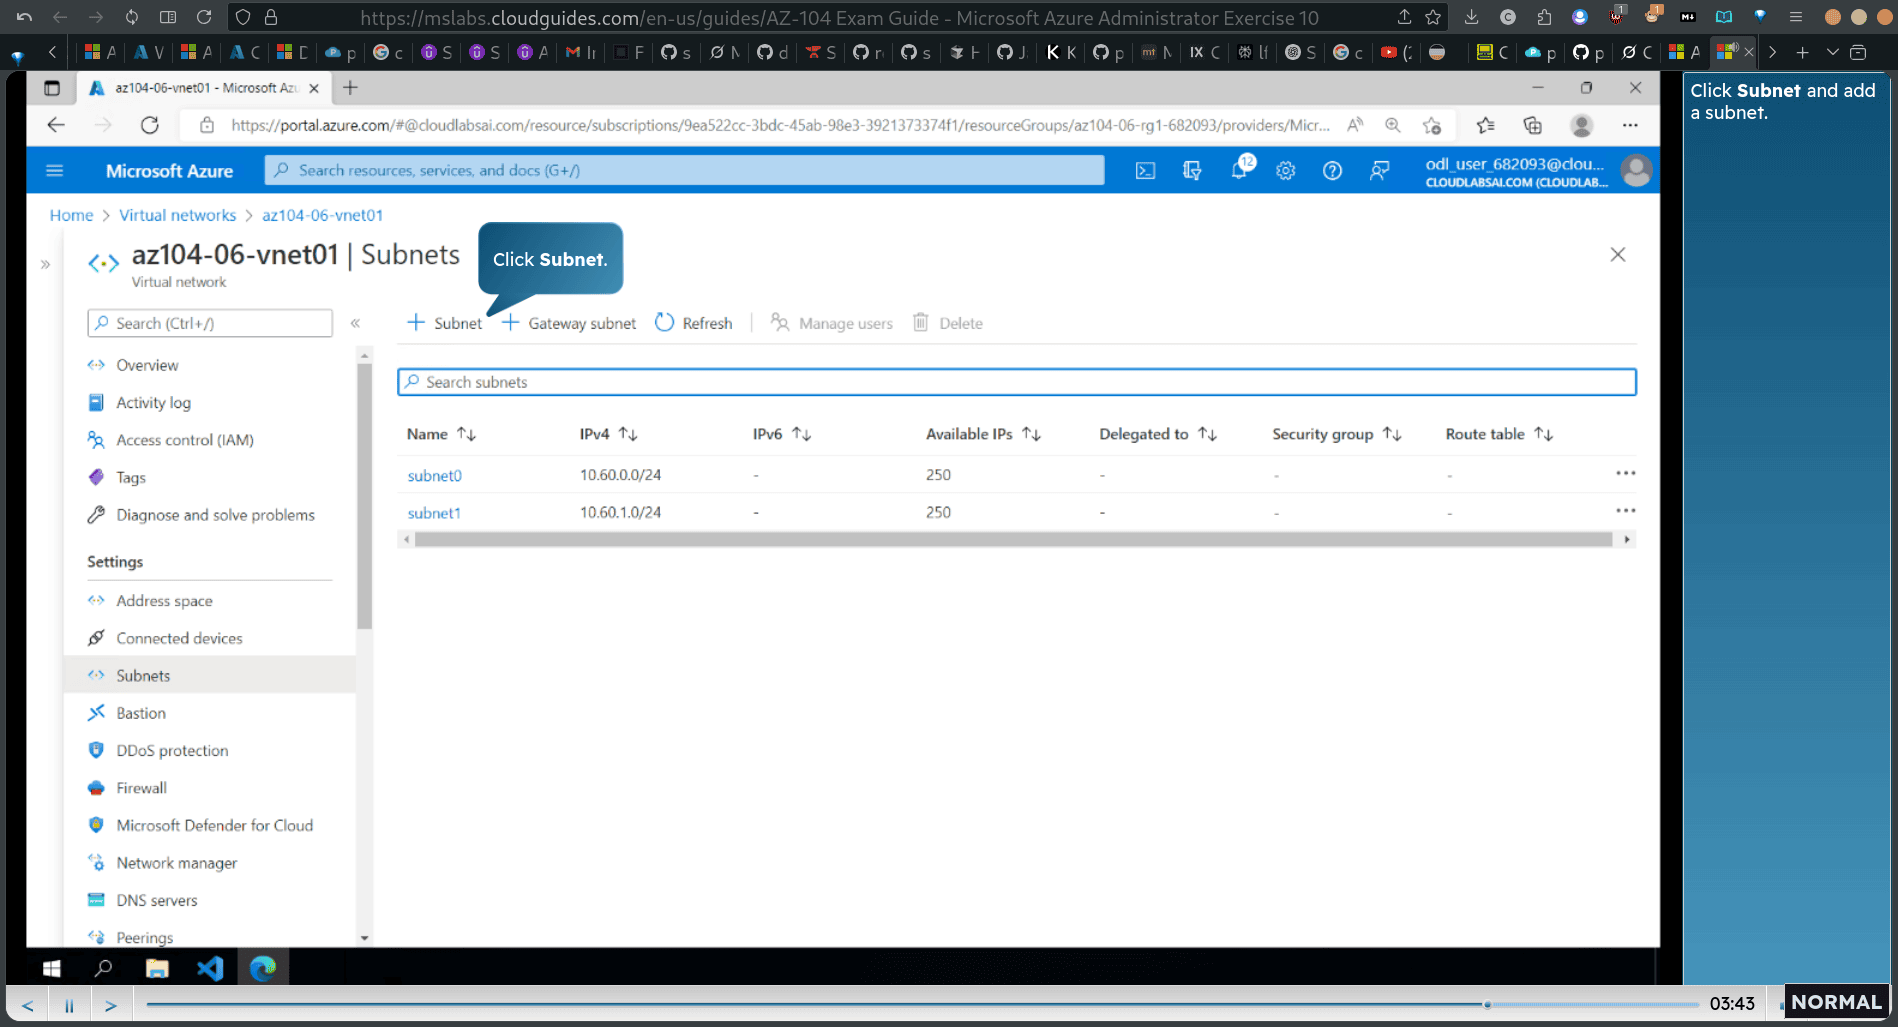This screenshot has height=1027, width=1898.
Task: Expand the portal side panel chevrons
Action: coord(45,264)
